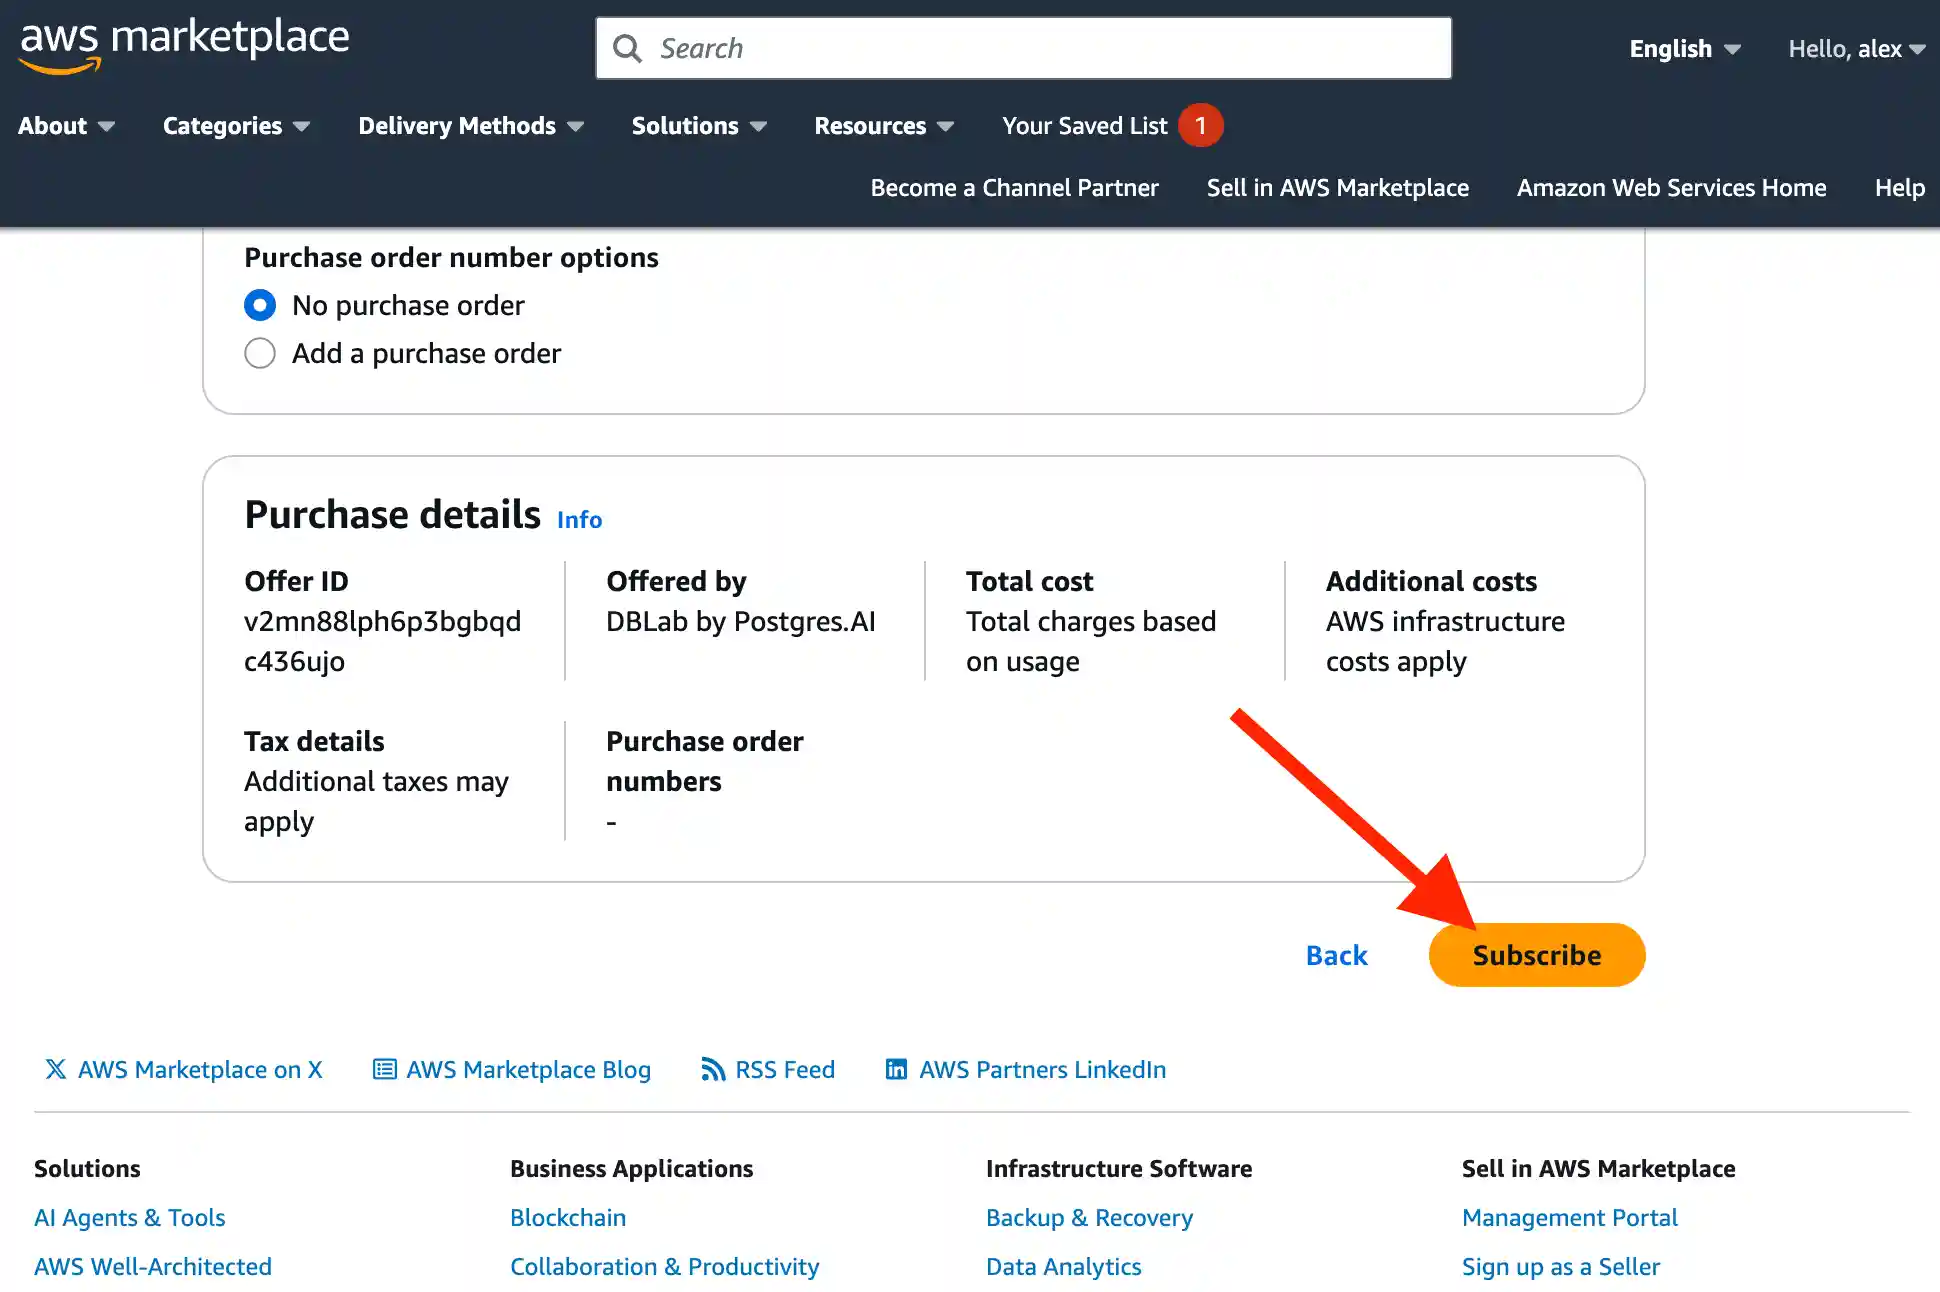This screenshot has width=1940, height=1292.
Task: Open the Resources menu
Action: (x=882, y=125)
